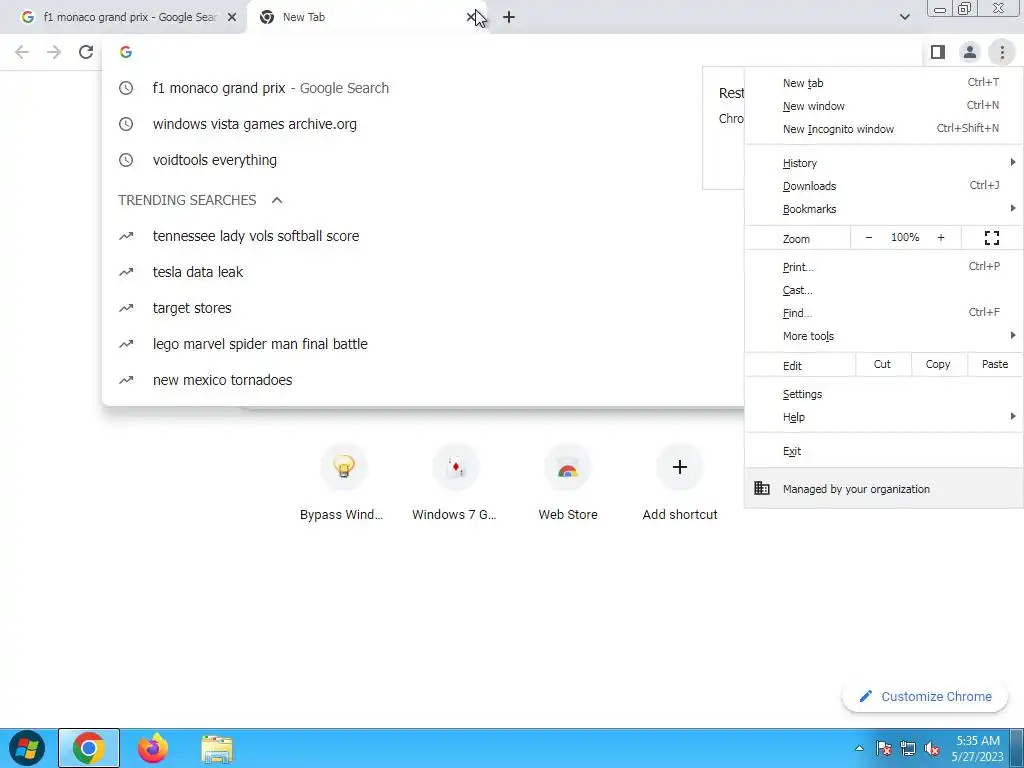
Task: Open the profile avatar icon
Action: 970,52
